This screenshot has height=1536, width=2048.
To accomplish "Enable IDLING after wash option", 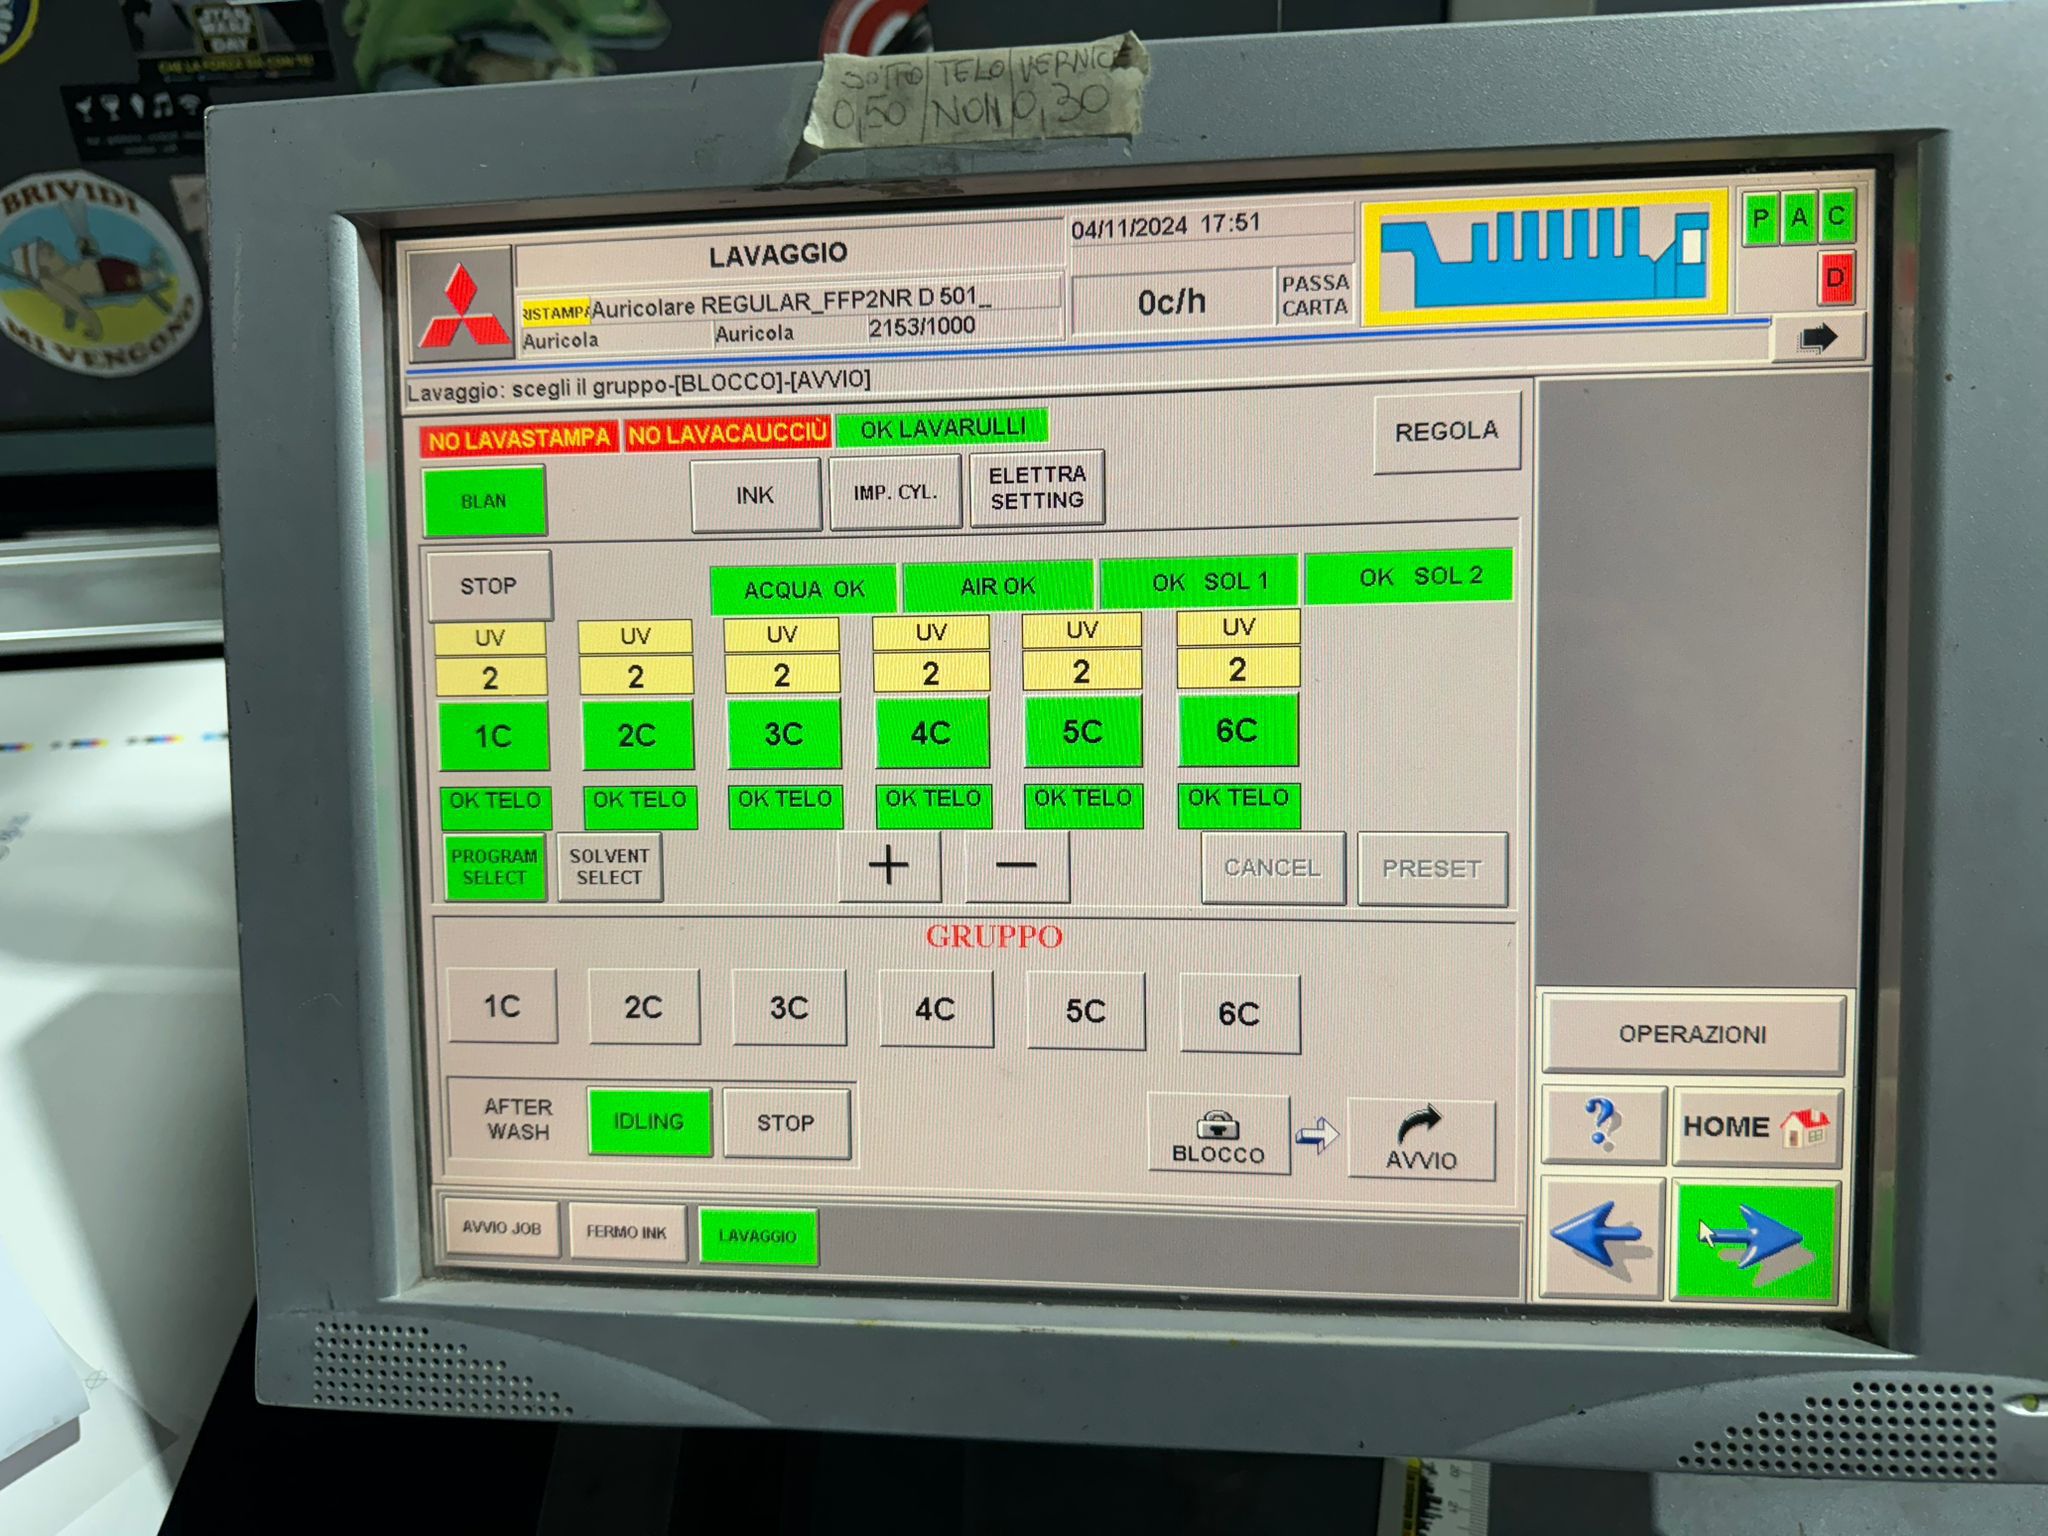I will [649, 1121].
